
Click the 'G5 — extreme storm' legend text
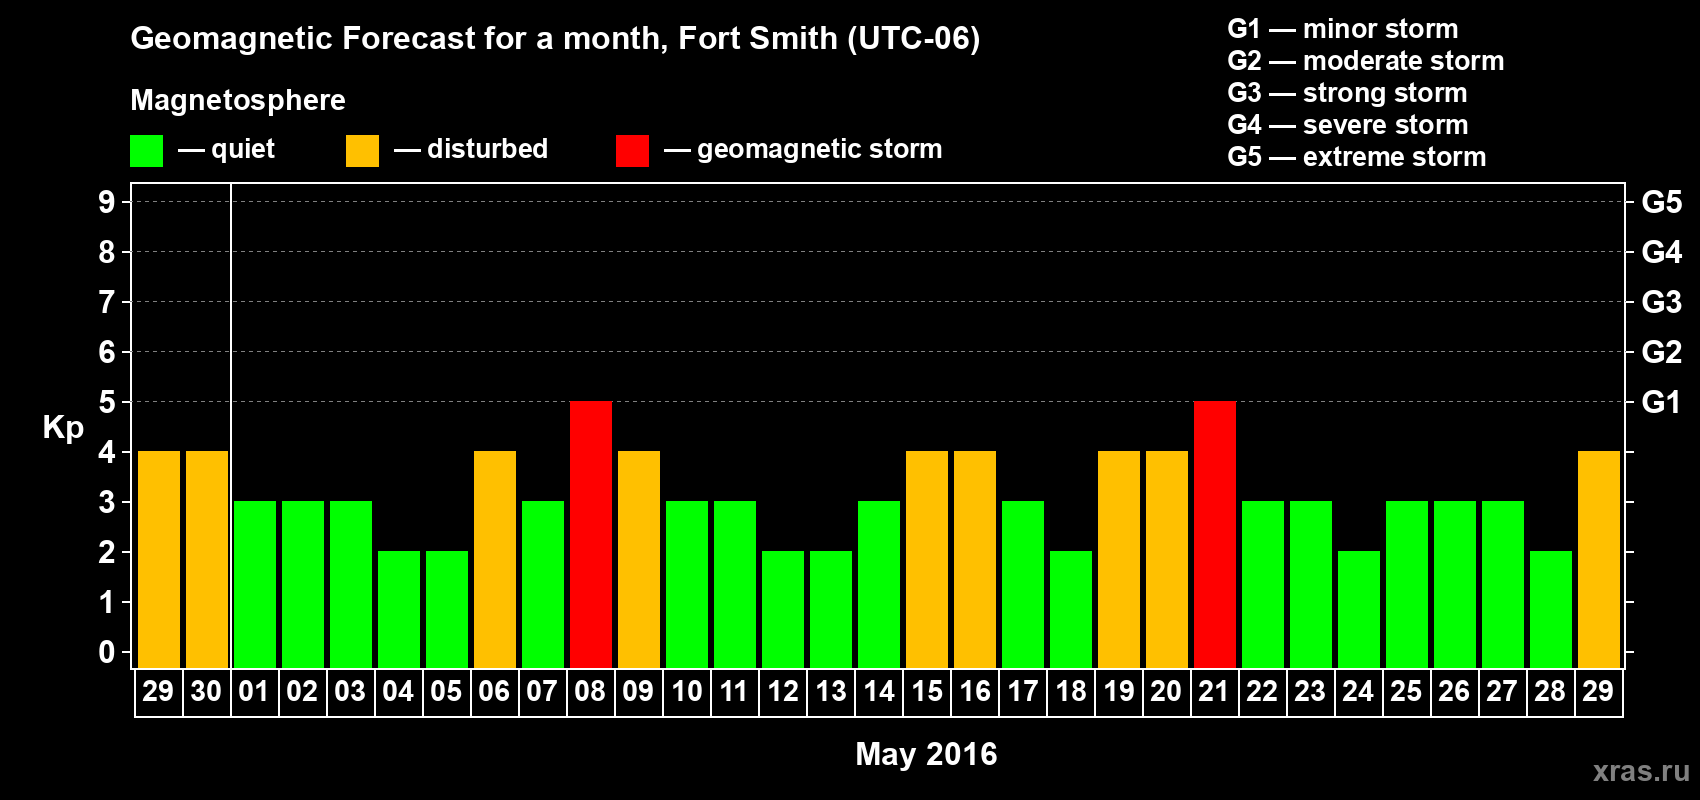pos(1357,157)
